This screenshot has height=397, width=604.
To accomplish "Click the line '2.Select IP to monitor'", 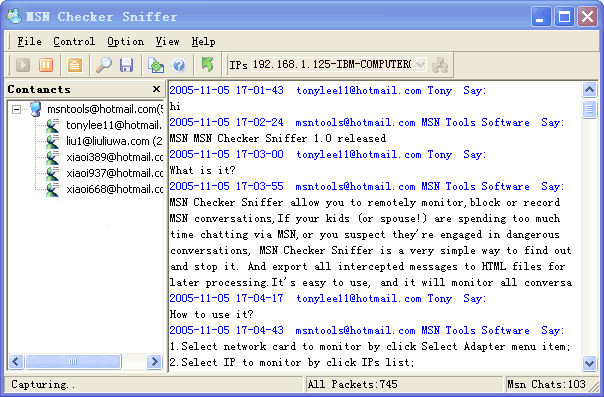I will click(292, 362).
